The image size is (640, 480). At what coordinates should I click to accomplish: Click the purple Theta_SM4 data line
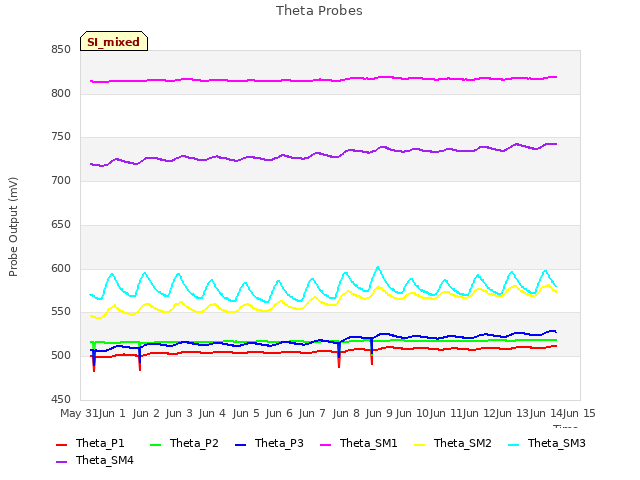coord(322,155)
